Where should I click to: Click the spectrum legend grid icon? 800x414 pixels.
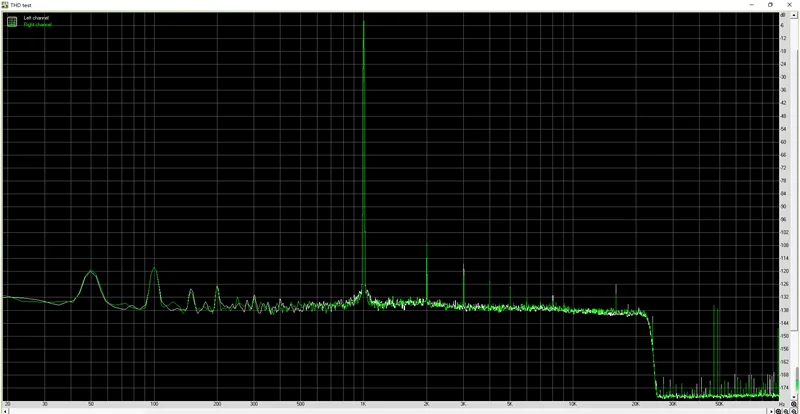click(12, 21)
